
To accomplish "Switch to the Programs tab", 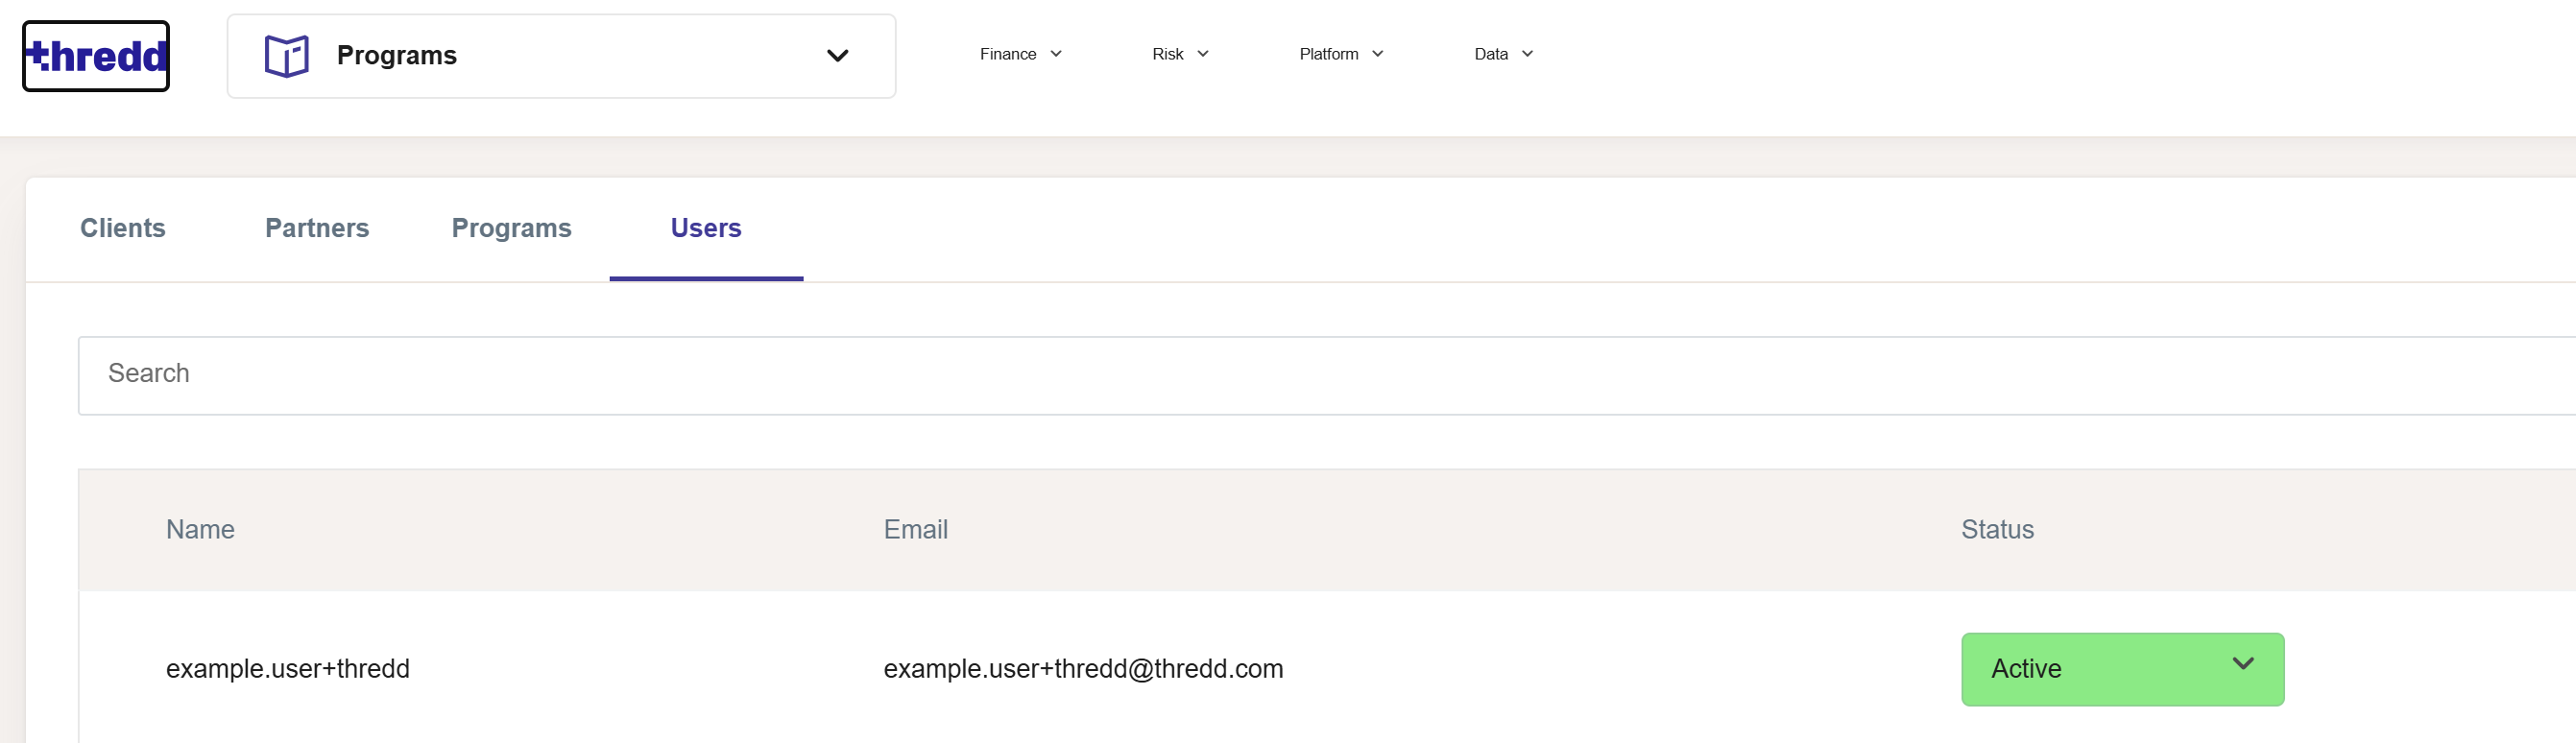I will pos(511,228).
